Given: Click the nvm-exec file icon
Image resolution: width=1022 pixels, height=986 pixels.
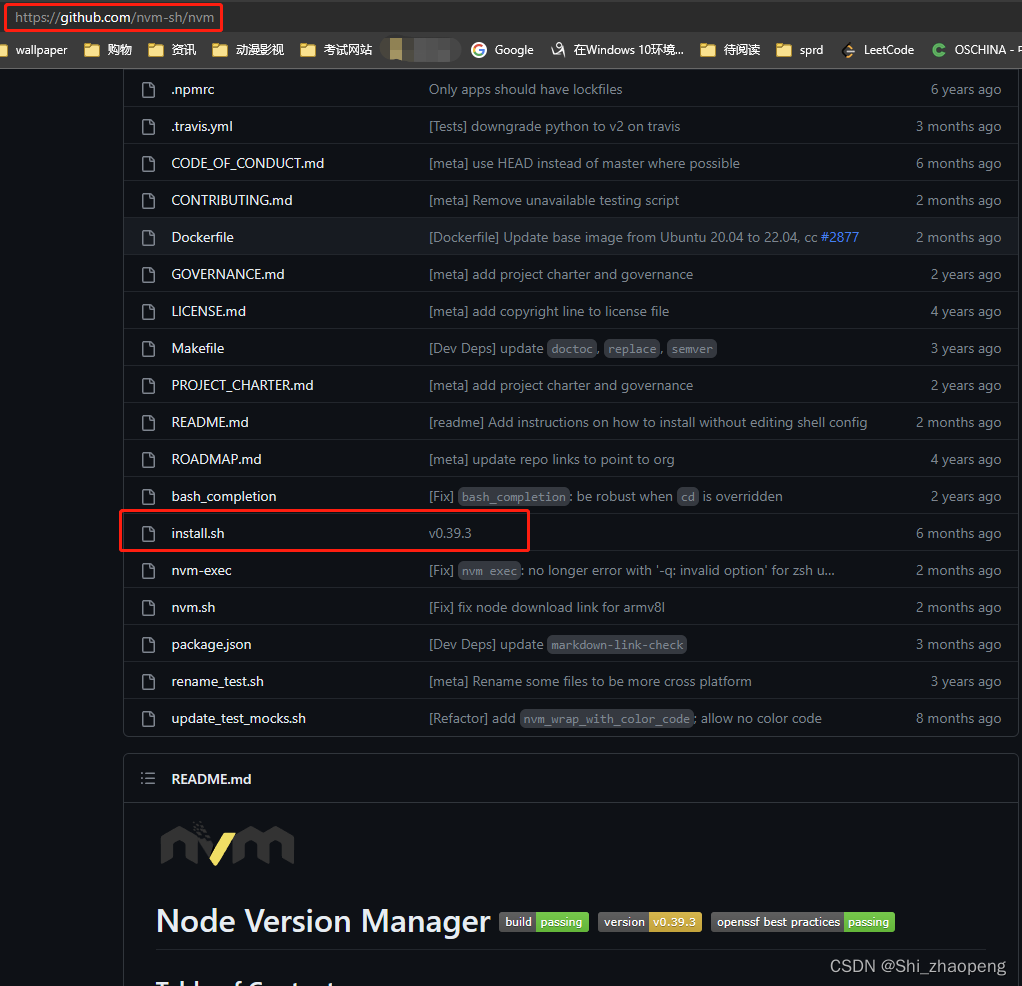Looking at the screenshot, I should [x=149, y=571].
